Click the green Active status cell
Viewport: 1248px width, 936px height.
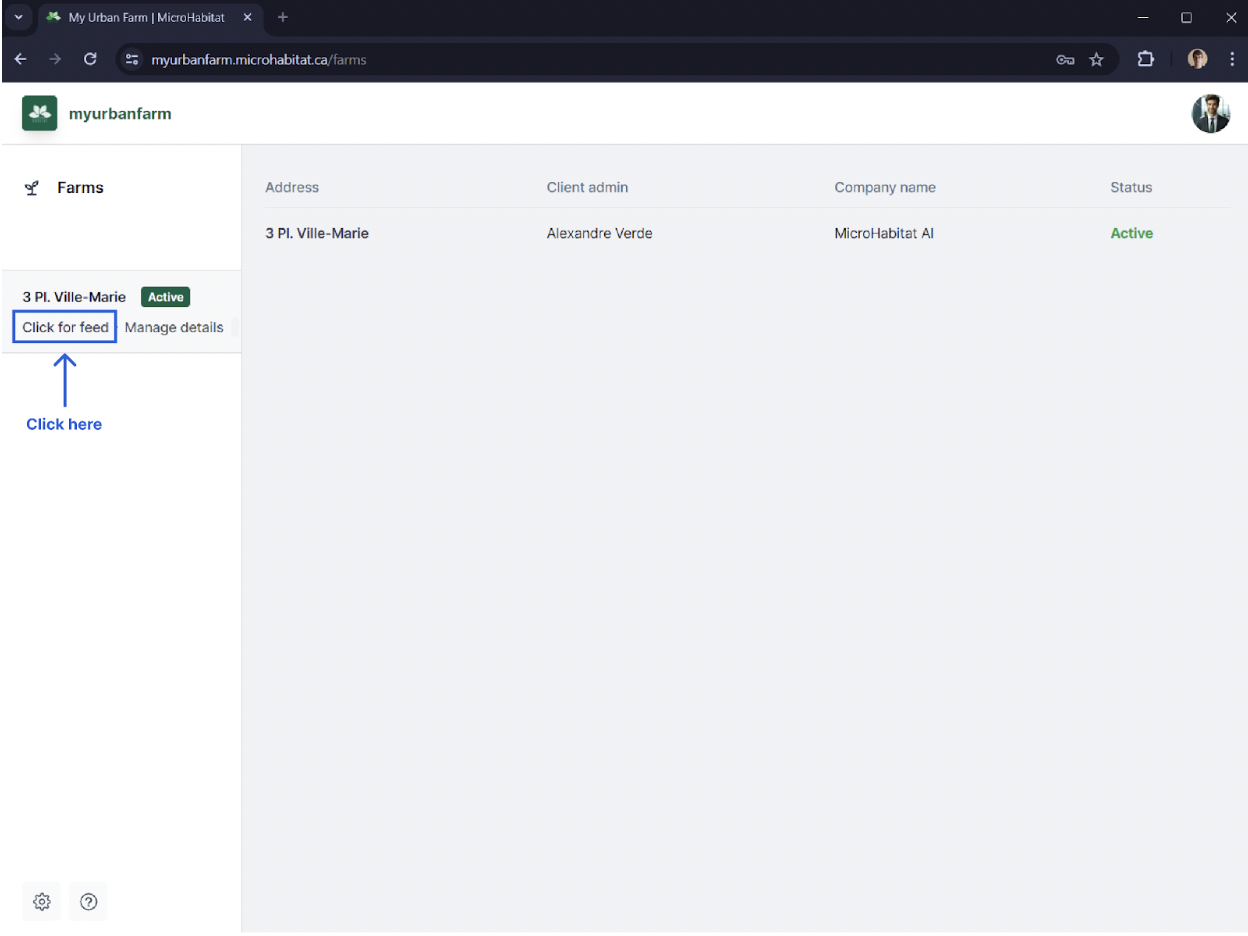point(1131,233)
